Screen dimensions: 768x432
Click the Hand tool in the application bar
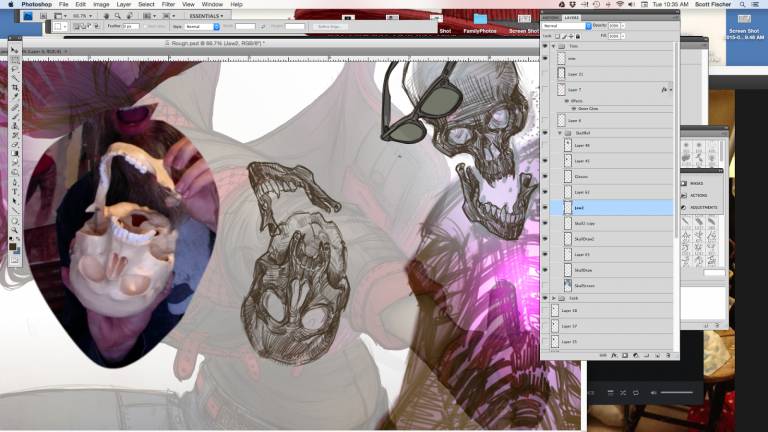[x=105, y=16]
